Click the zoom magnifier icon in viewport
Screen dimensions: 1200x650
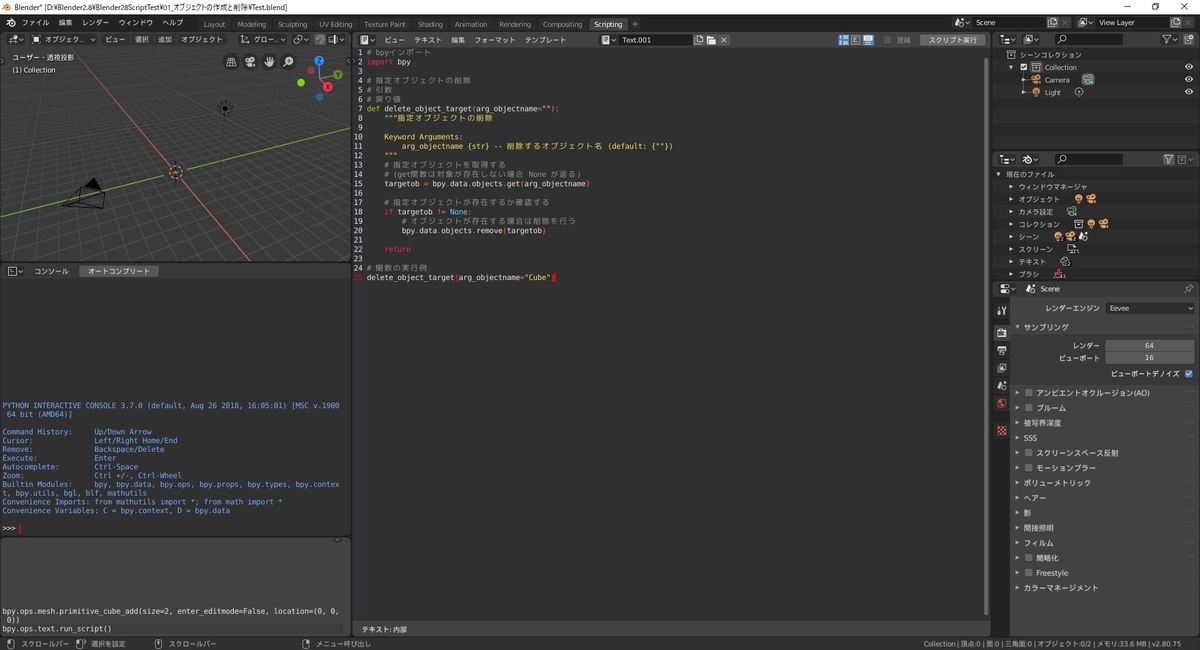[x=288, y=62]
